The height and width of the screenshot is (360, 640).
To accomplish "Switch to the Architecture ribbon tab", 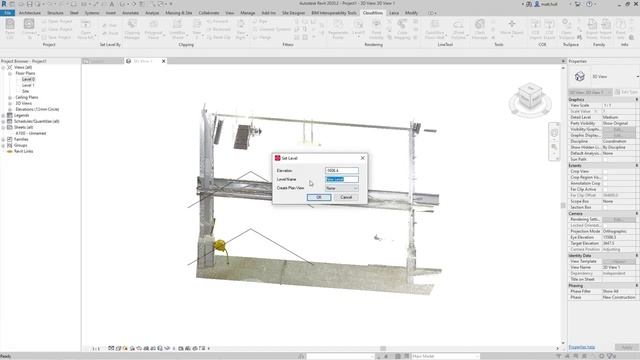I will coord(30,13).
